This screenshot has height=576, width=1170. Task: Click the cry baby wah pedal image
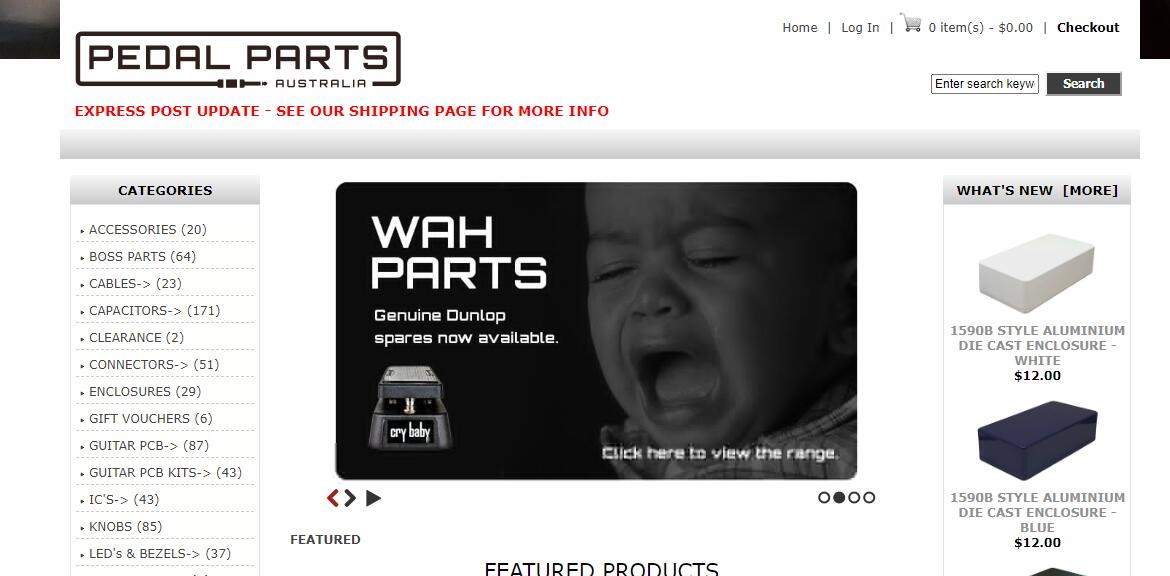[410, 407]
